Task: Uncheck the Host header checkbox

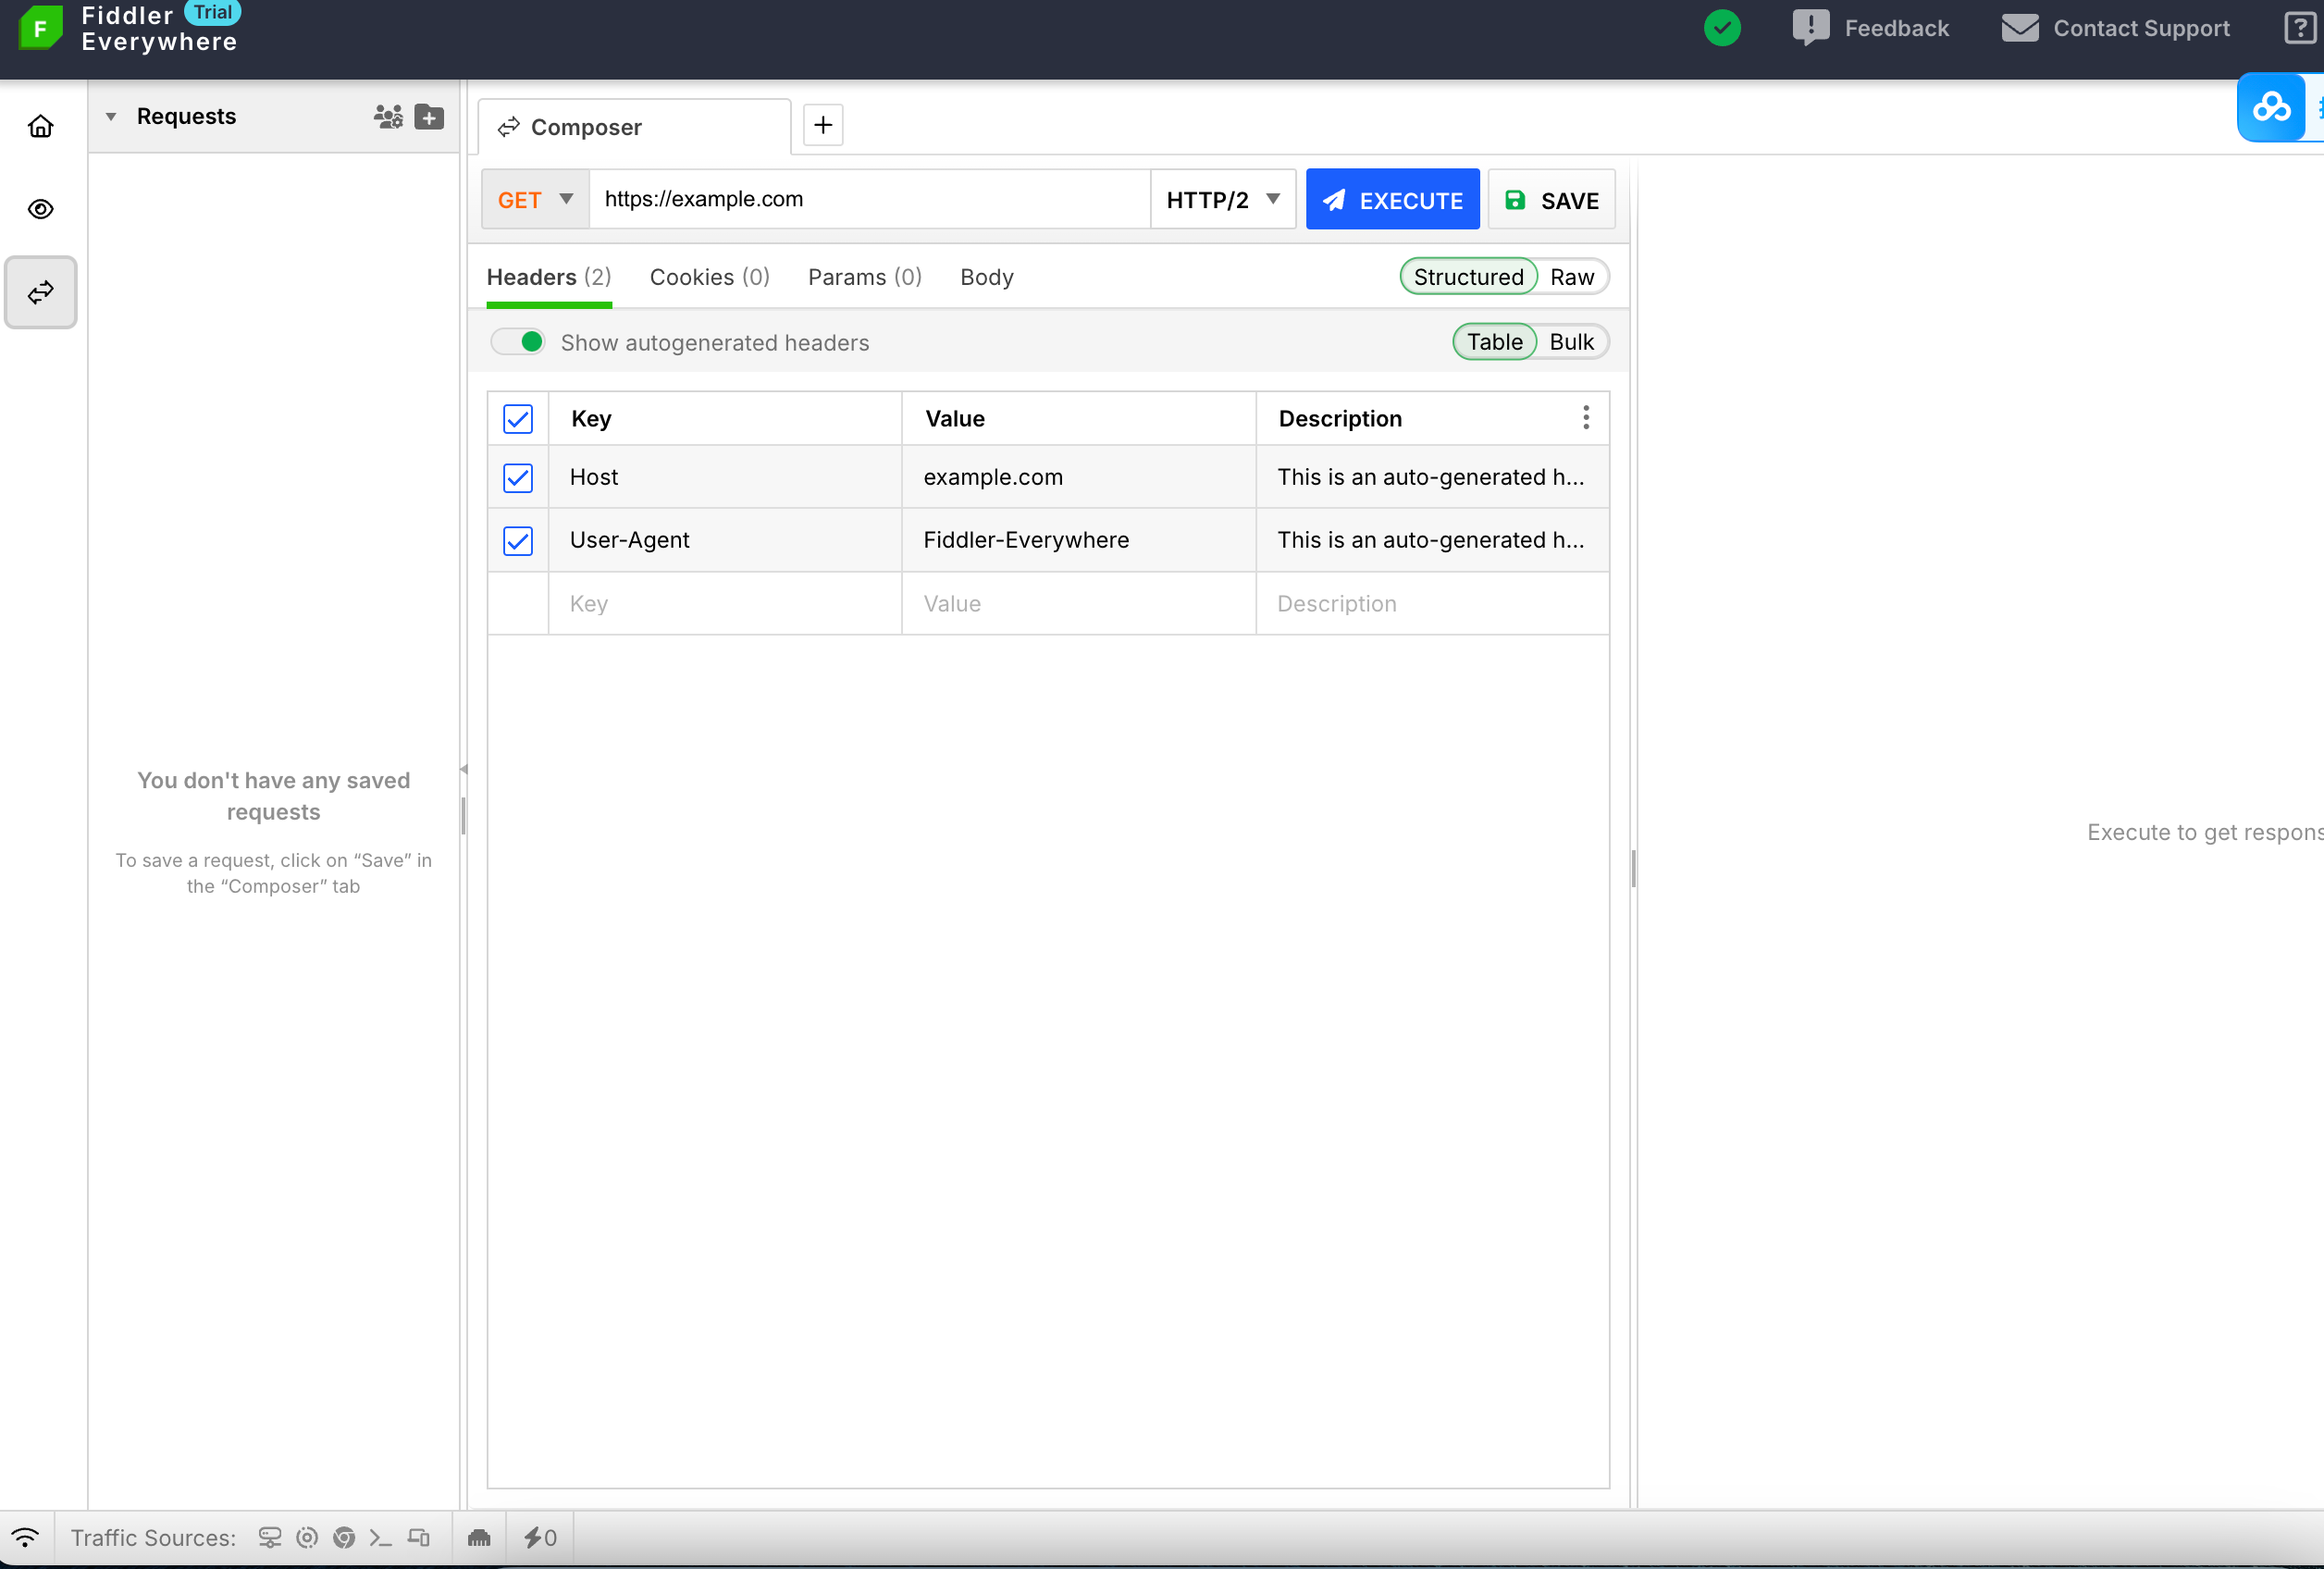Action: coord(518,478)
